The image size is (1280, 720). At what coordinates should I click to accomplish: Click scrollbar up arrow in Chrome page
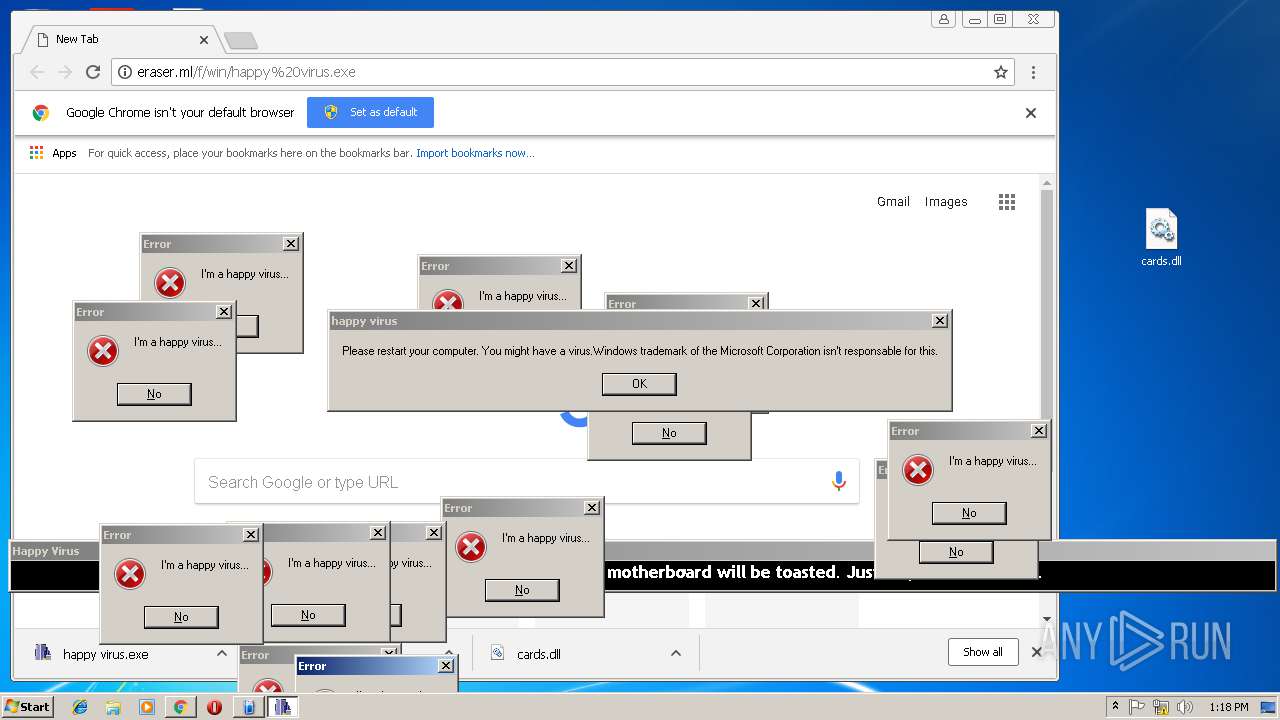1047,182
